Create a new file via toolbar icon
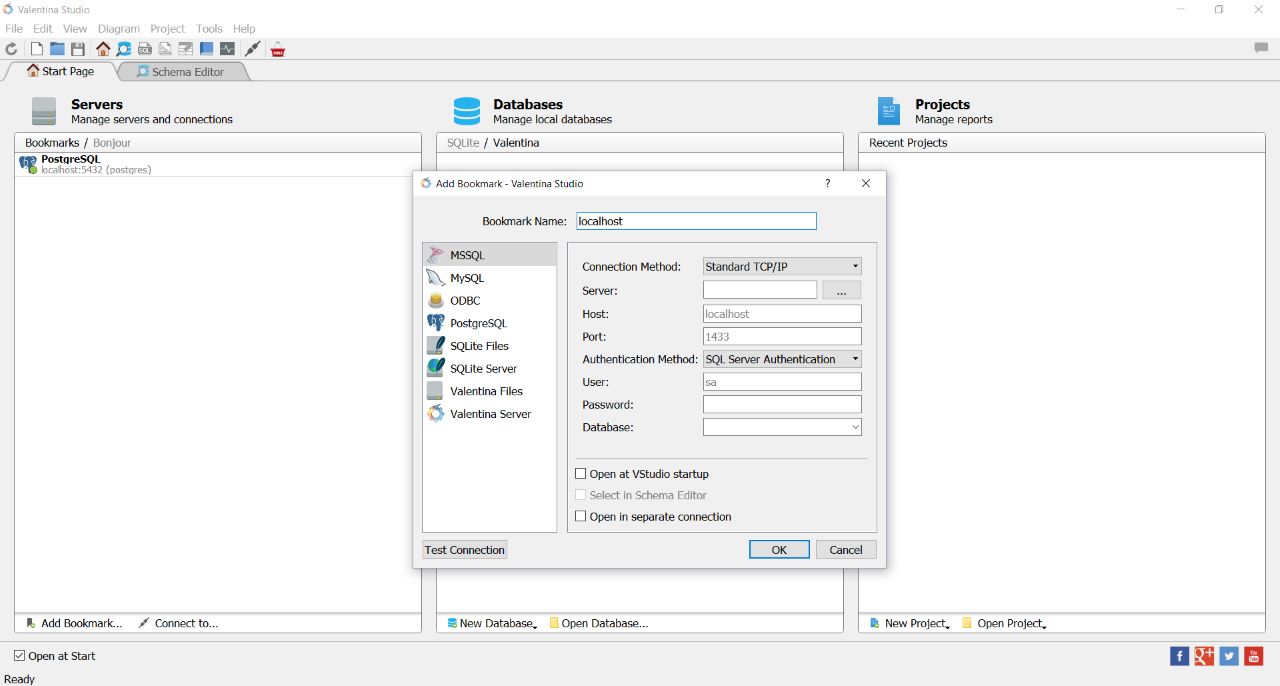This screenshot has height=686, width=1280. tap(37, 49)
